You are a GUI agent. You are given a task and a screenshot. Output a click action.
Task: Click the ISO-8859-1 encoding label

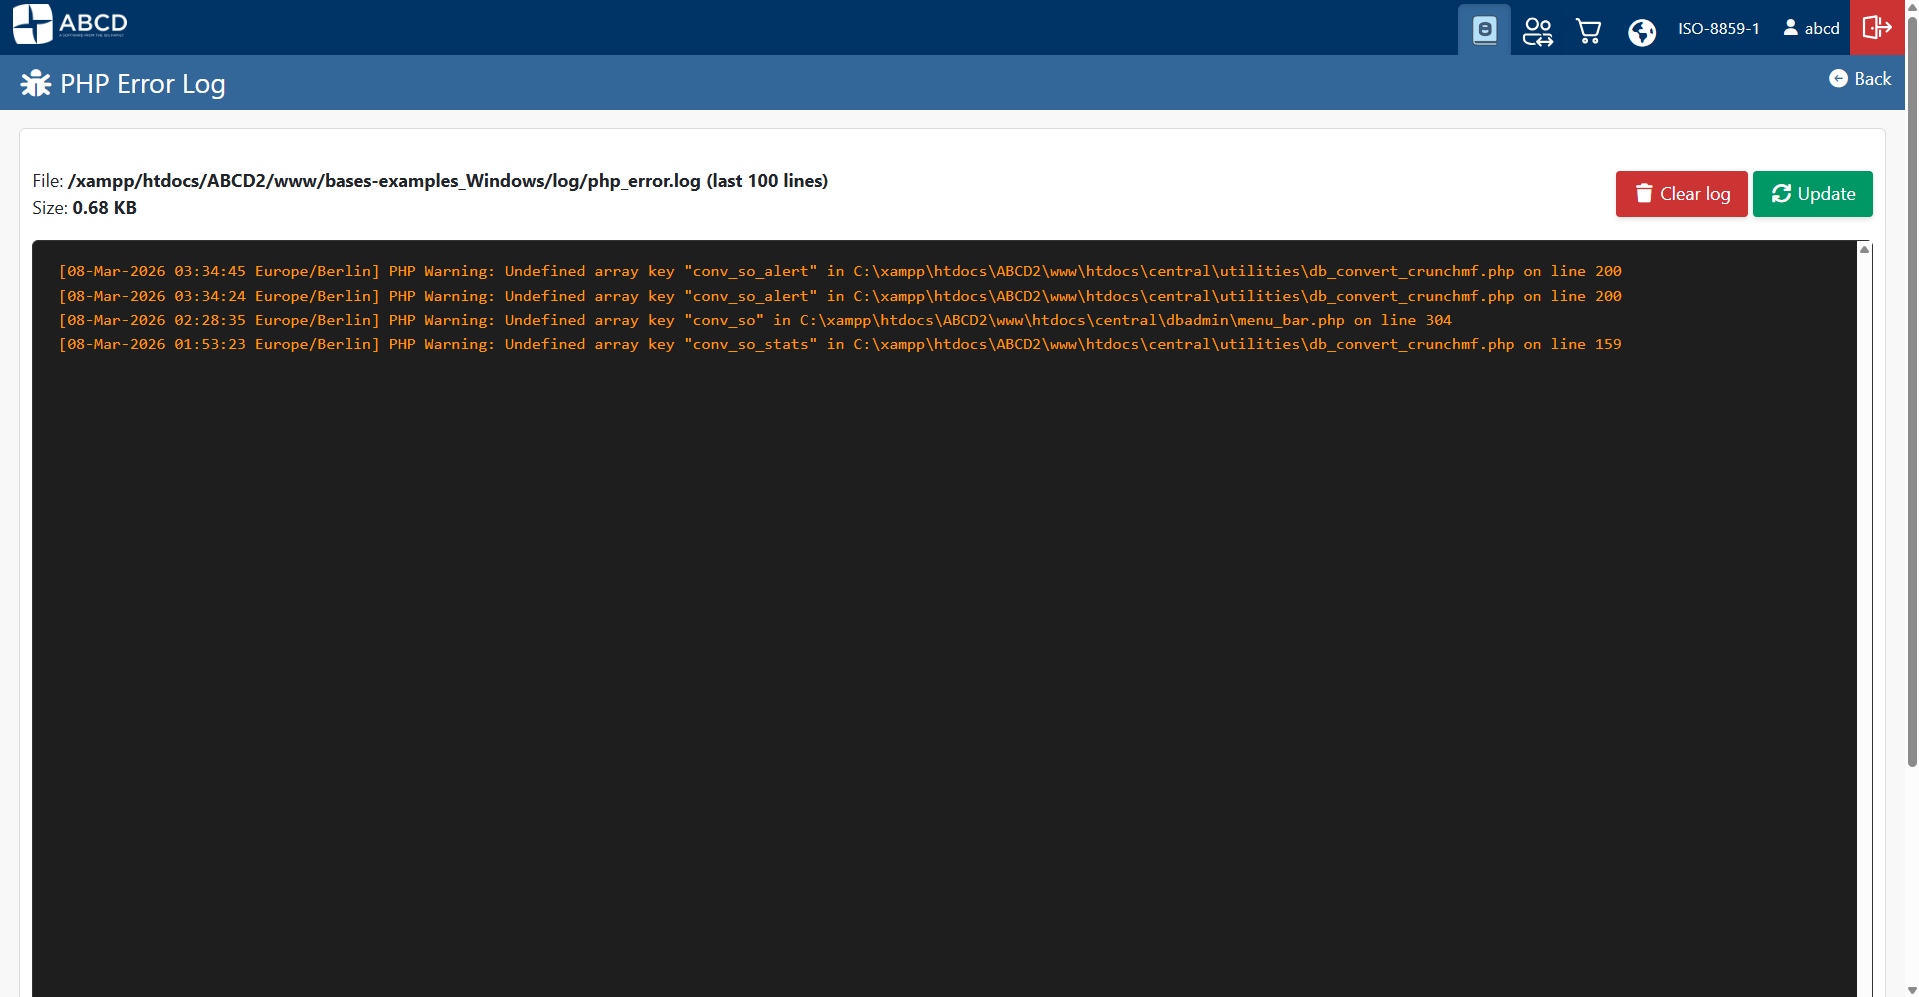[x=1718, y=29]
